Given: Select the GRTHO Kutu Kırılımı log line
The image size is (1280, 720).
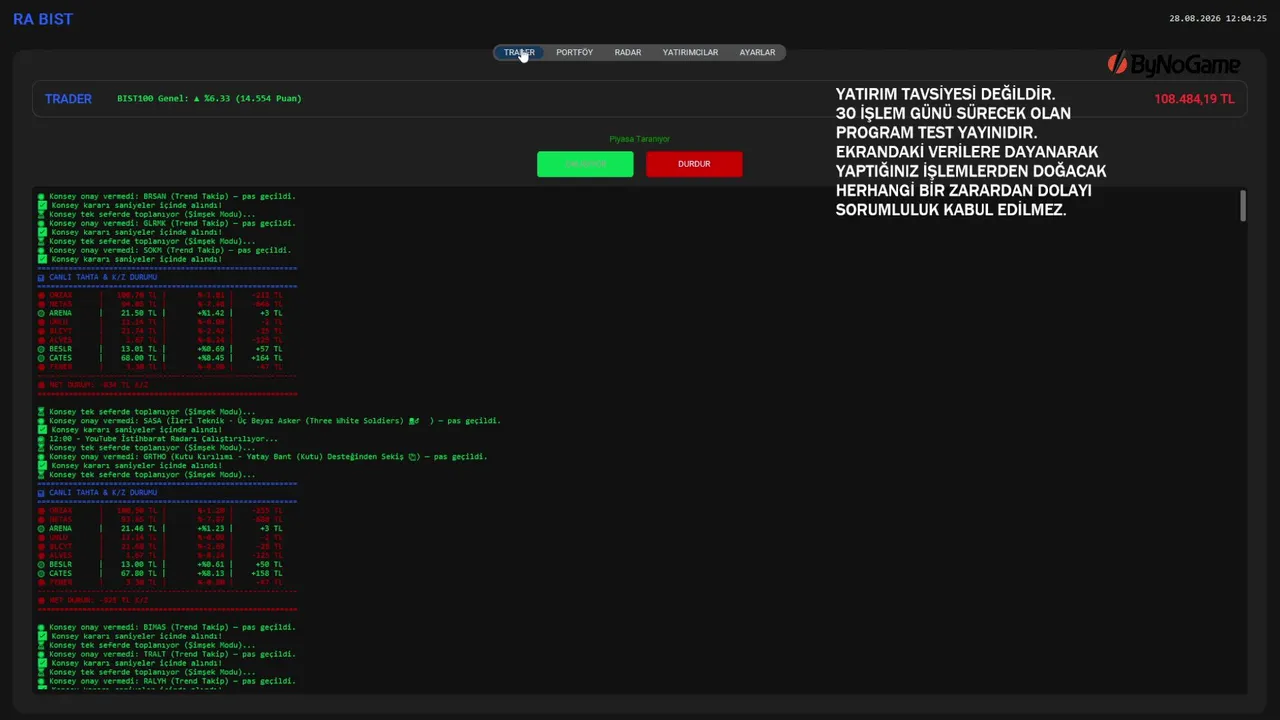Looking at the screenshot, I should pyautogui.click(x=263, y=456).
